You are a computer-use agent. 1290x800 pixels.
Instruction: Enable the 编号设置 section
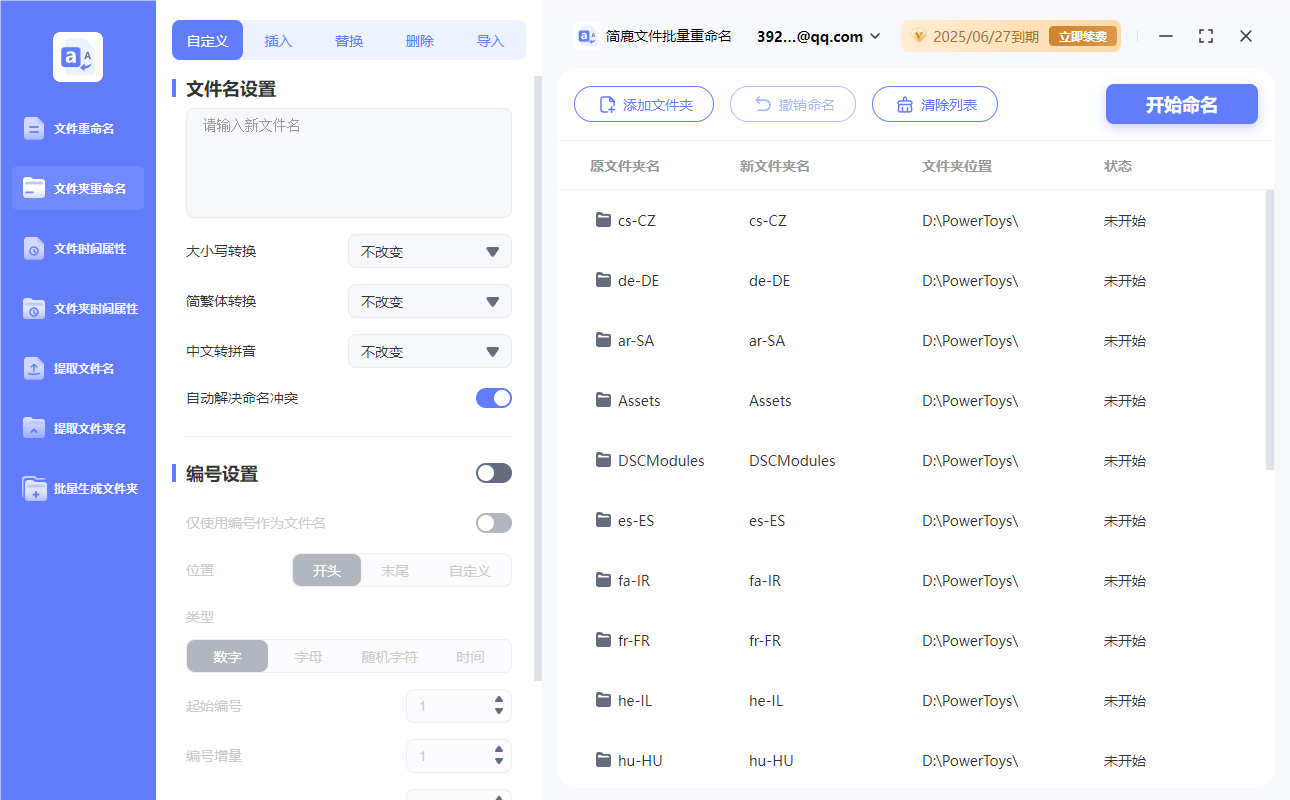493,472
